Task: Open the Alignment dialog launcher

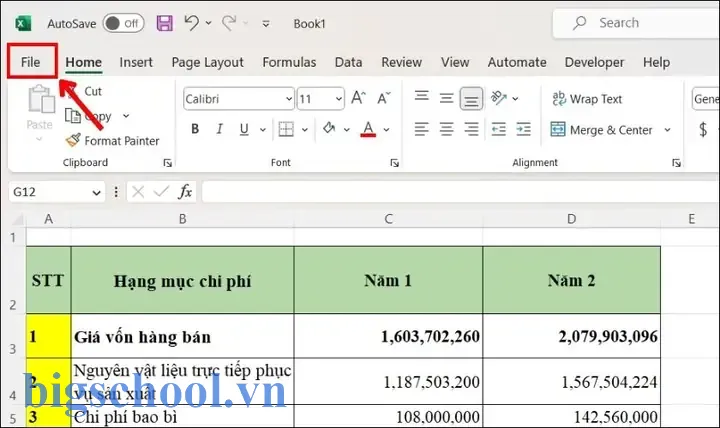Action: click(x=676, y=163)
